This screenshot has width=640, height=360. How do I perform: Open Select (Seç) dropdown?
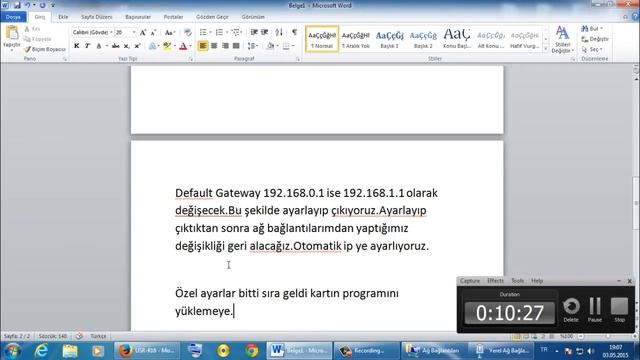pyautogui.click(x=592, y=49)
